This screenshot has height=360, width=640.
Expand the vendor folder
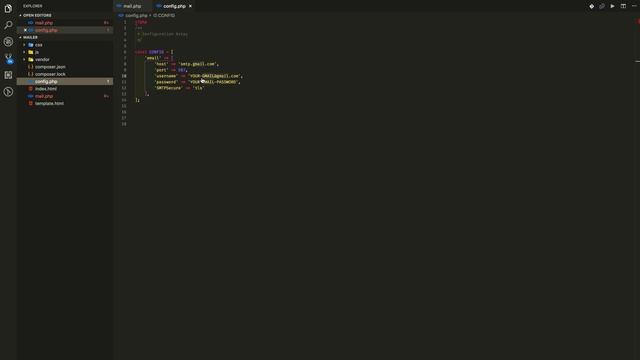(x=42, y=60)
